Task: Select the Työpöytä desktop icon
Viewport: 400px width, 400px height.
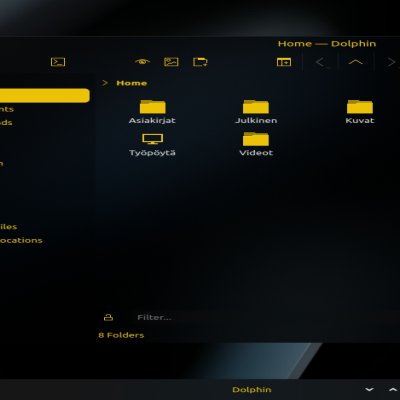Action: pyautogui.click(x=153, y=139)
